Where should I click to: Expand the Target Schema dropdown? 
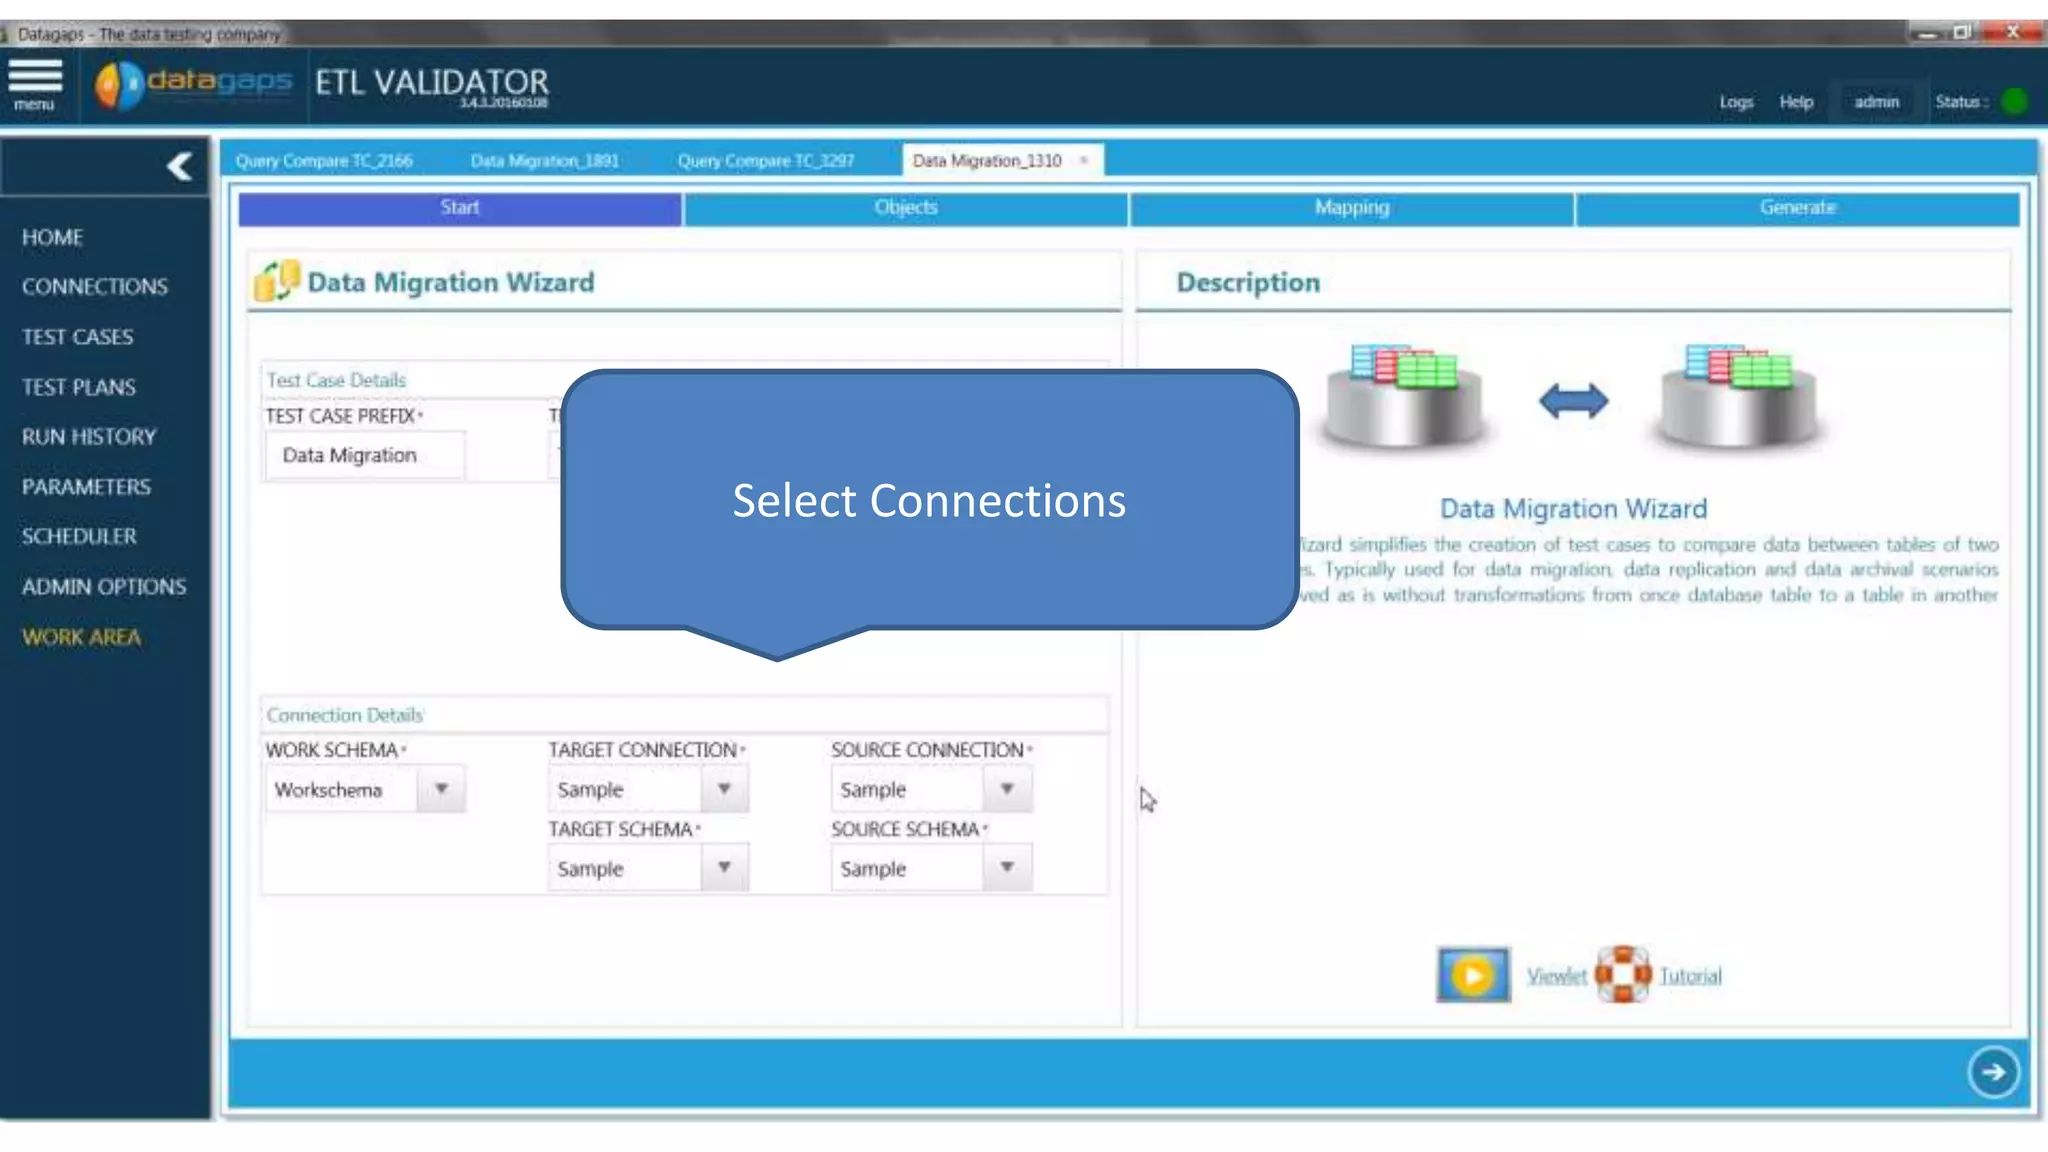pyautogui.click(x=724, y=868)
